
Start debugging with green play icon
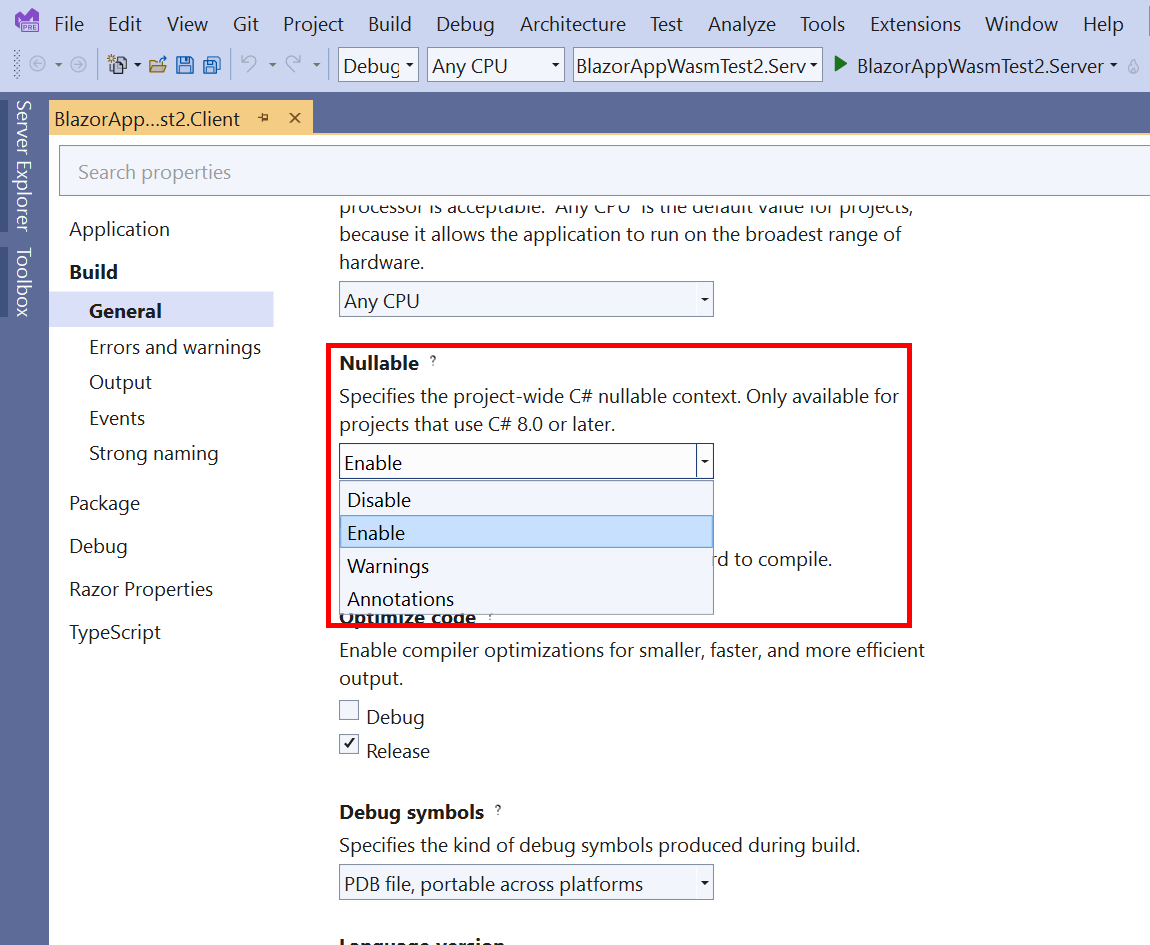pyautogui.click(x=841, y=65)
